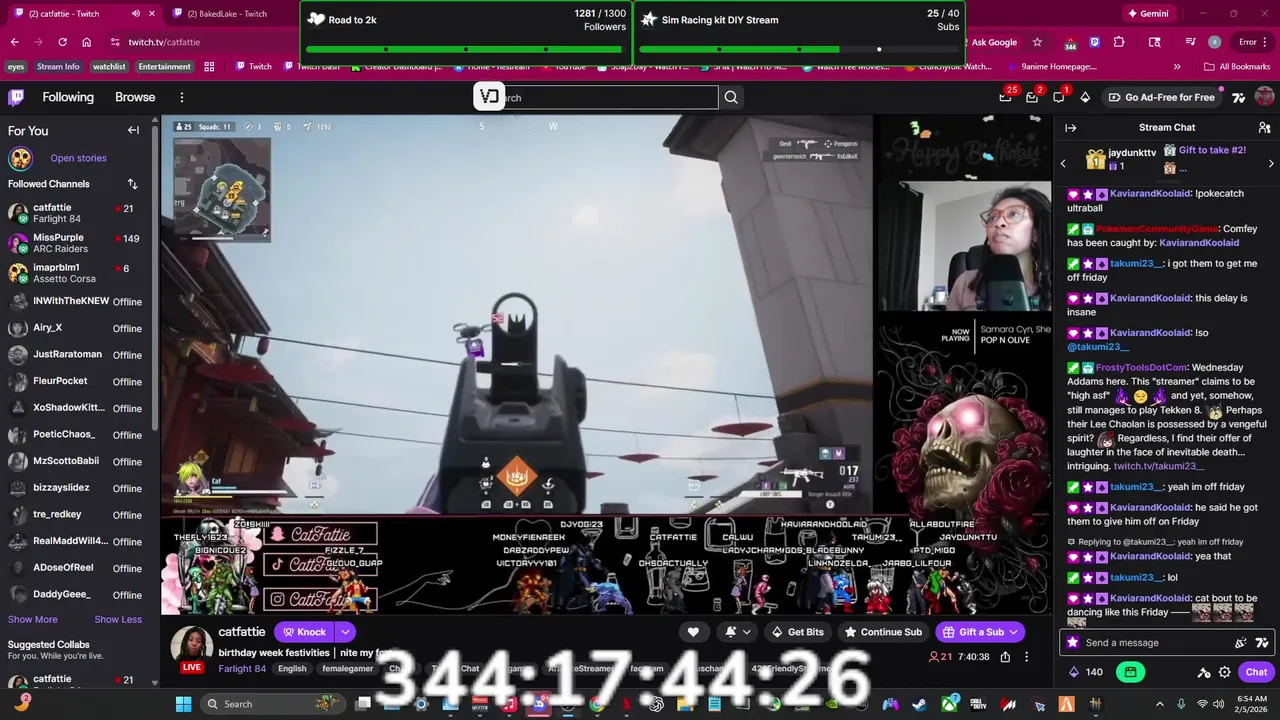Image resolution: width=1280 pixels, height=720 pixels.
Task: Open the Twitch home logo
Action: pyautogui.click(x=16, y=97)
